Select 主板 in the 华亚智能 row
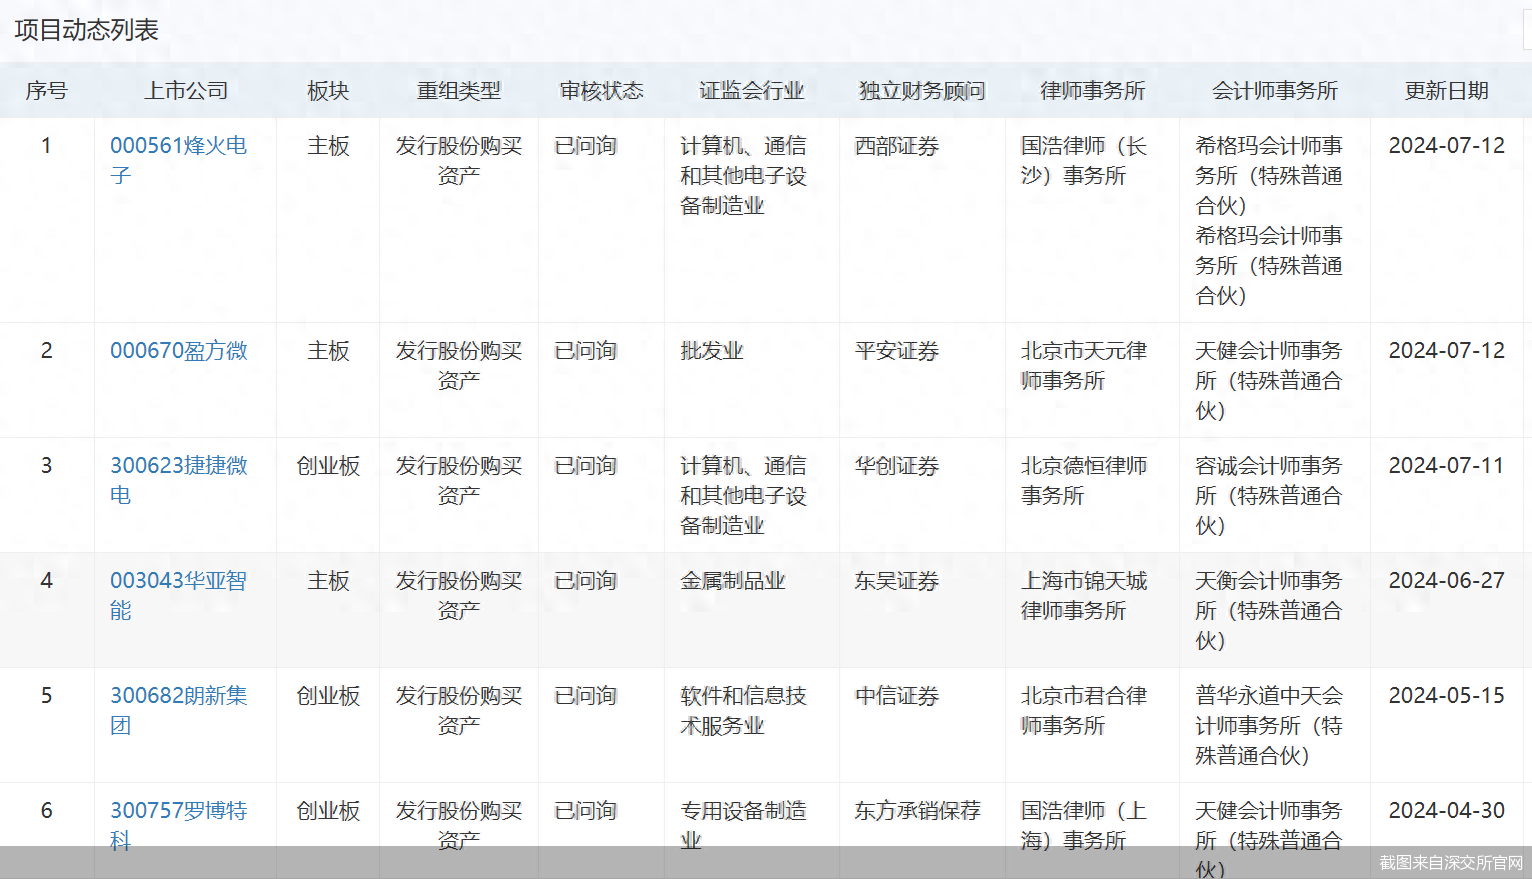 click(x=328, y=581)
